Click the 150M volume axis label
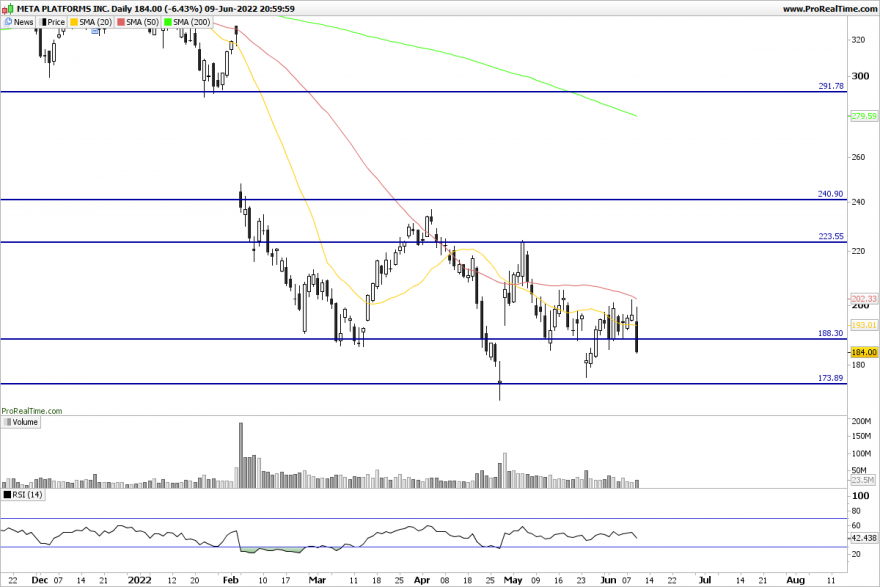 click(861, 436)
